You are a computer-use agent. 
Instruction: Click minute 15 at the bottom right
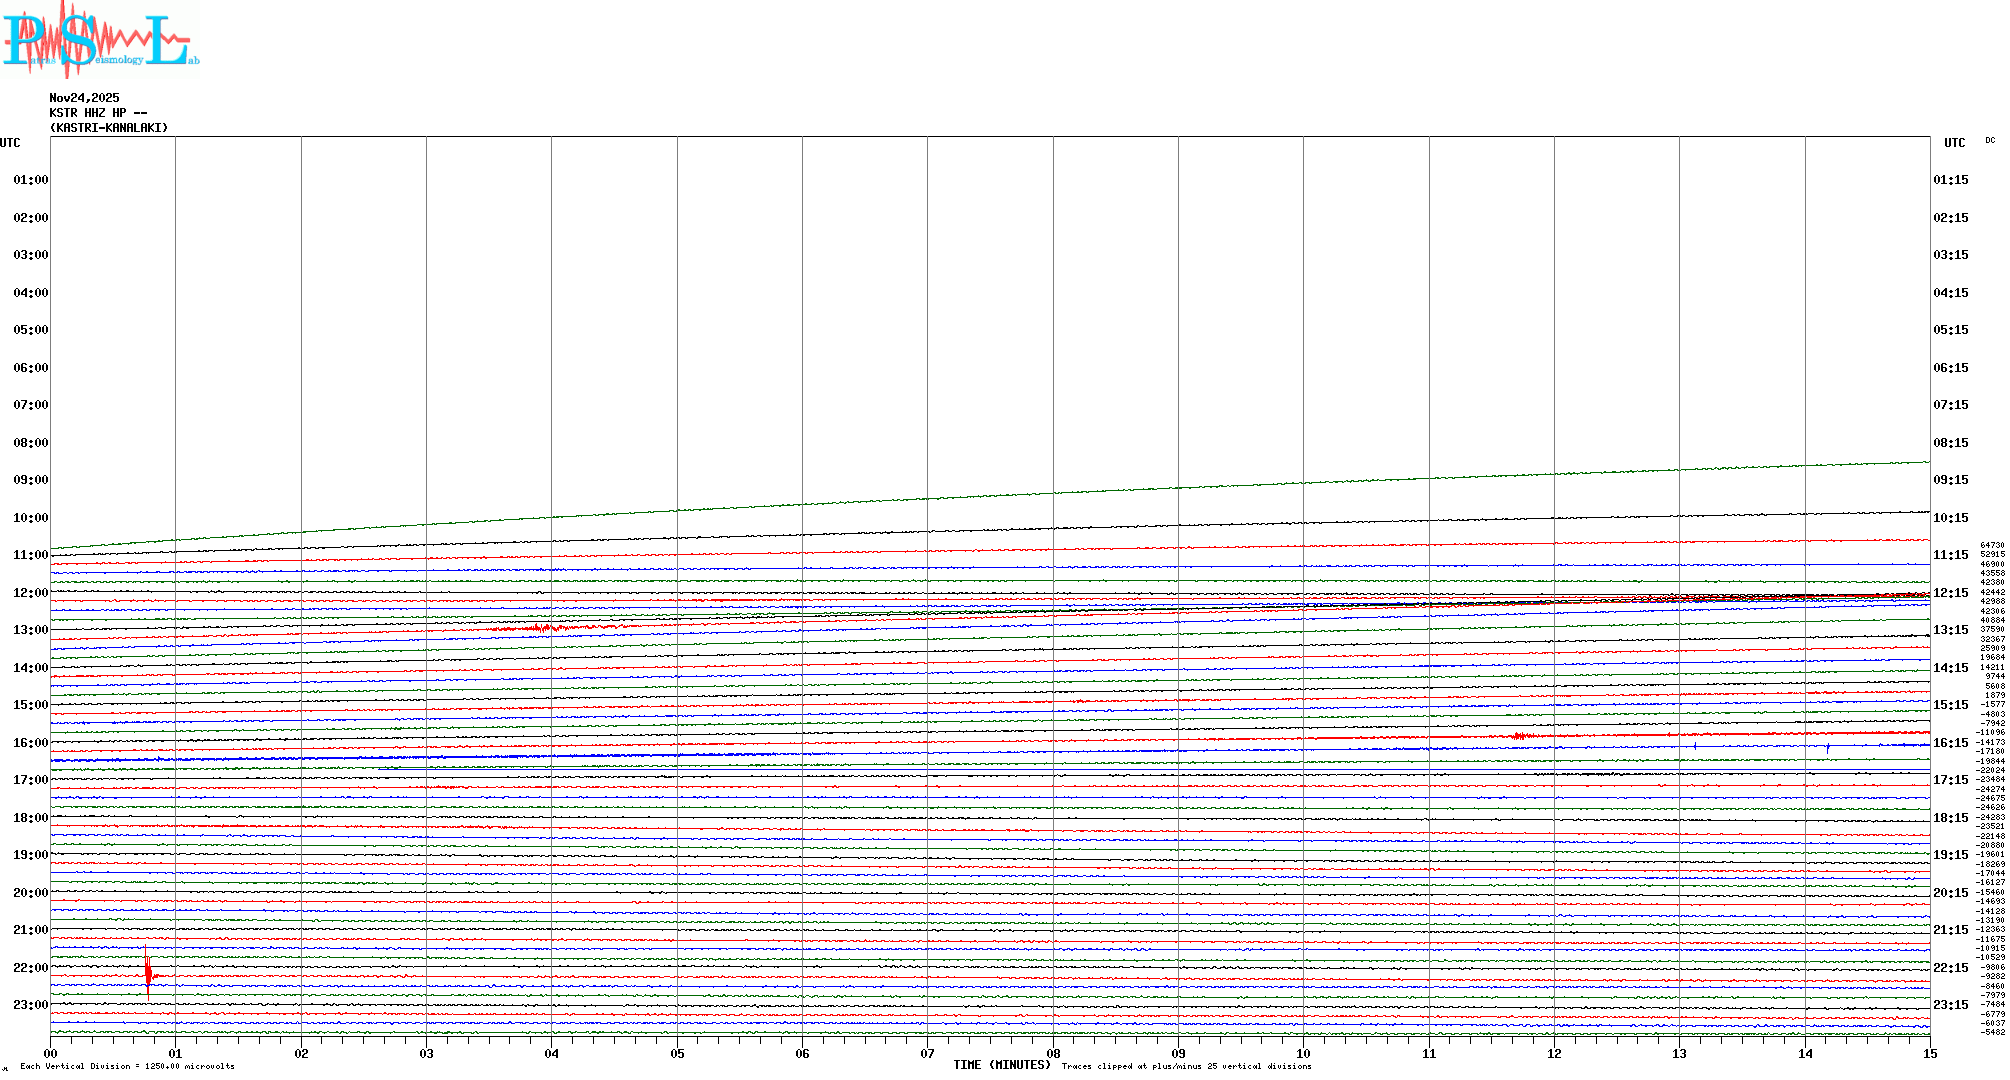coord(1929,1053)
